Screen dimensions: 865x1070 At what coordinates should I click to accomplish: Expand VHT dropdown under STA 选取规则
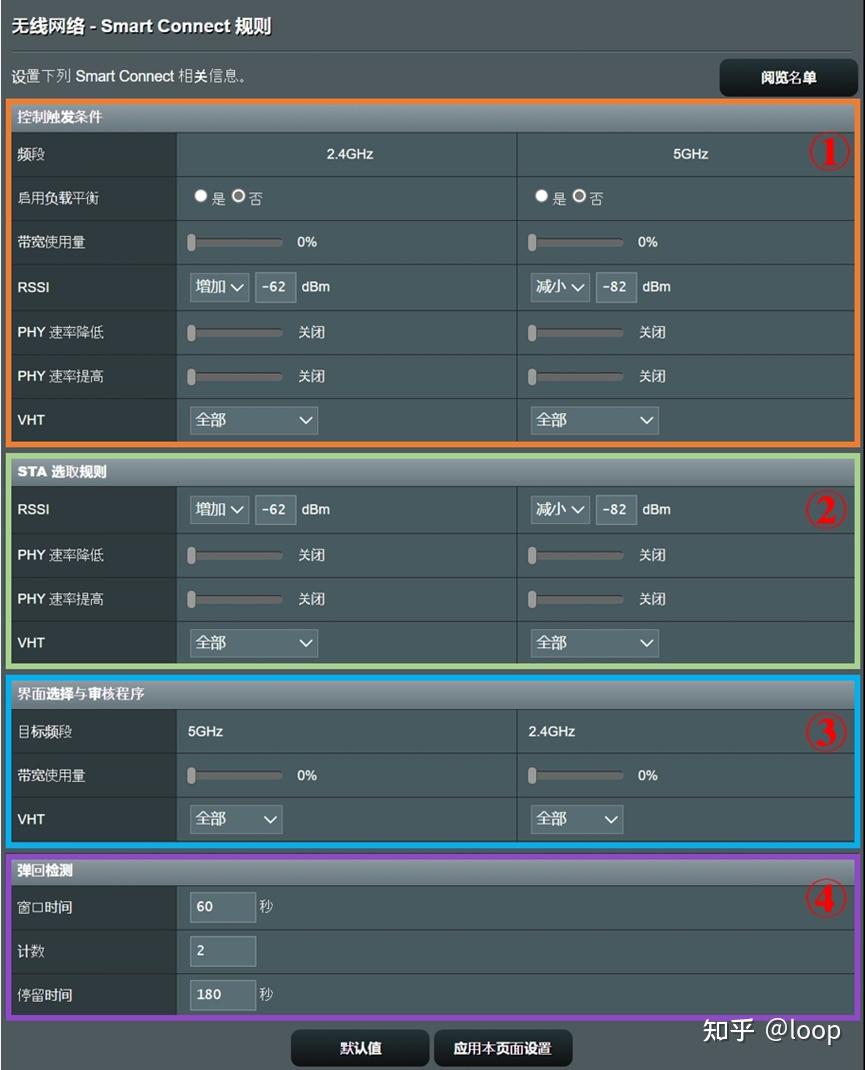(x=253, y=643)
